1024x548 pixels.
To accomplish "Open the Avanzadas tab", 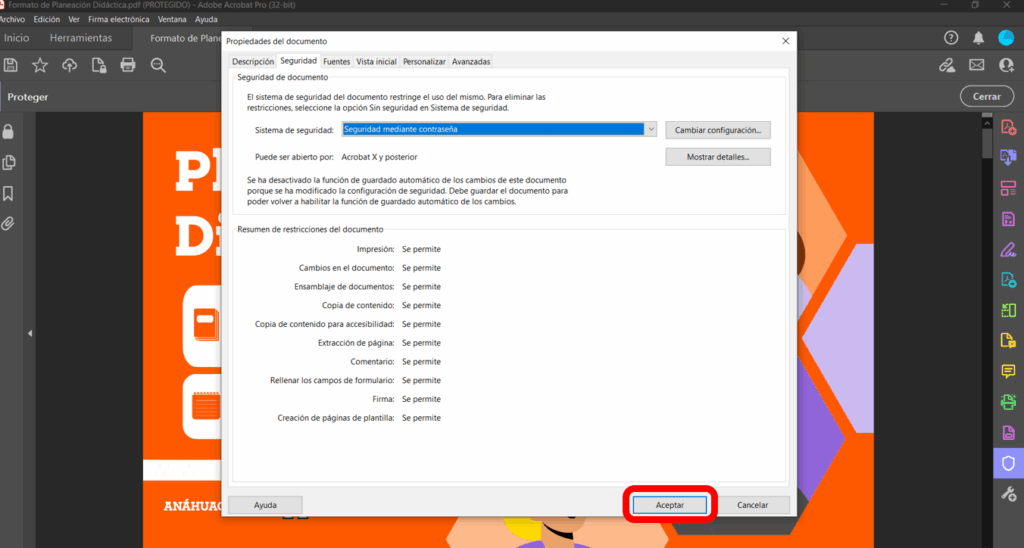I will pyautogui.click(x=471, y=62).
